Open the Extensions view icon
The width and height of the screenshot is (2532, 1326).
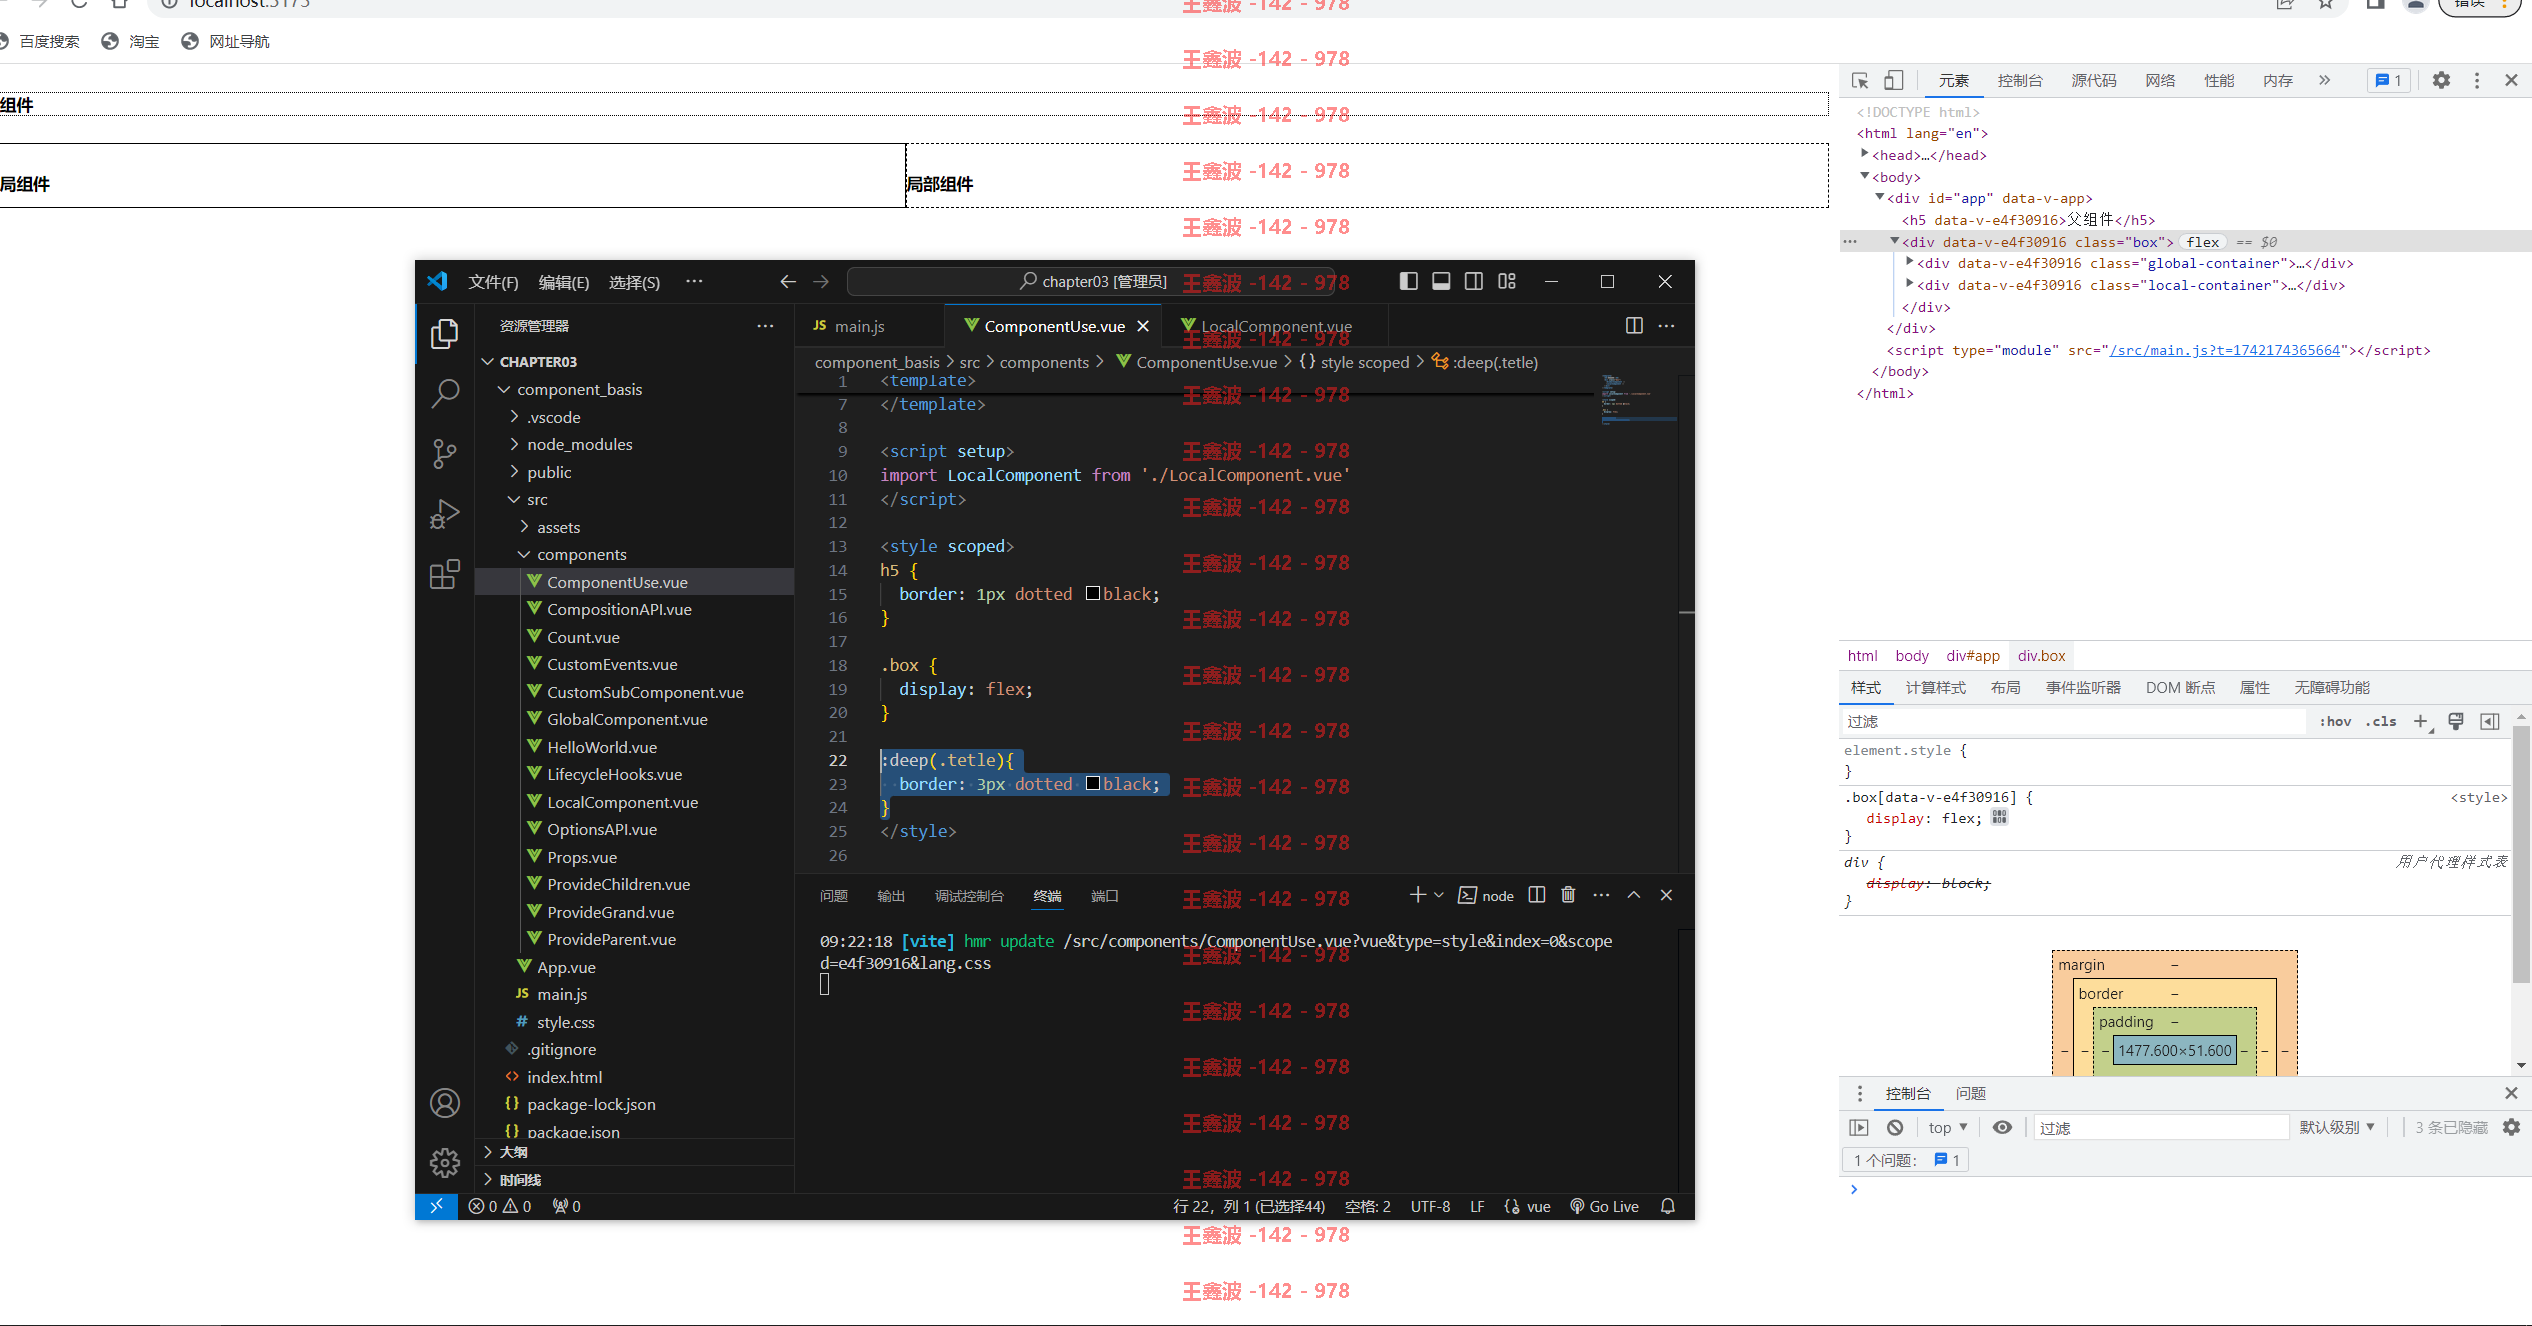444,575
